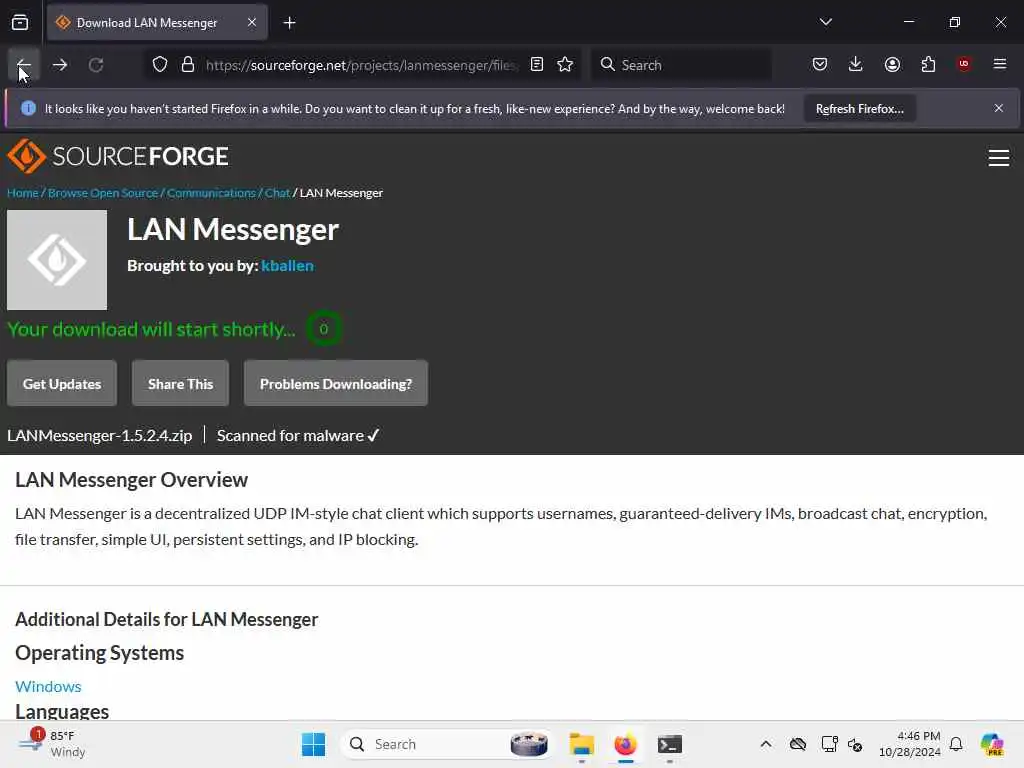Click the Refresh Firefox... button
The height and width of the screenshot is (768, 1024).
859,109
